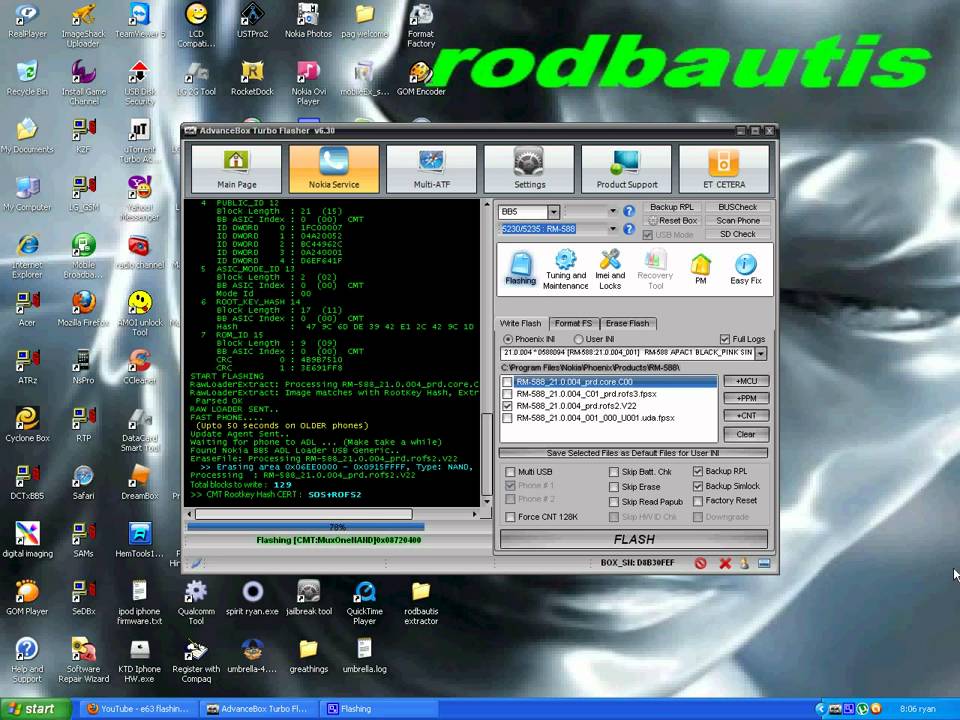Switch to the Format FS tab
Screen dimensions: 960x720
coord(574,323)
